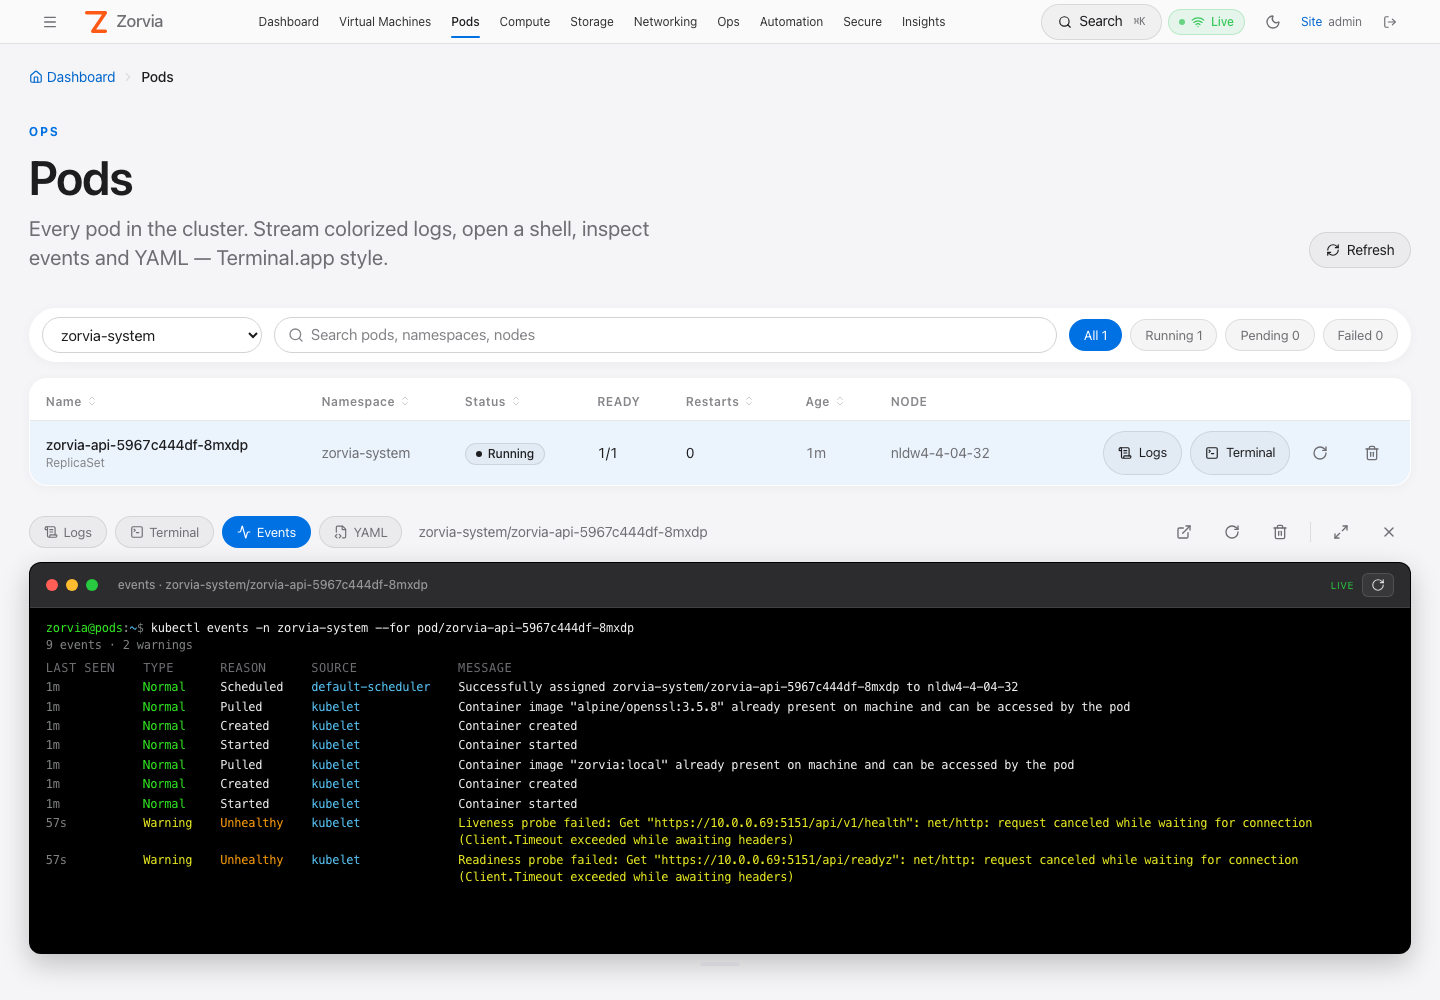
Task: Click the sign out icon
Action: pyautogui.click(x=1390, y=22)
